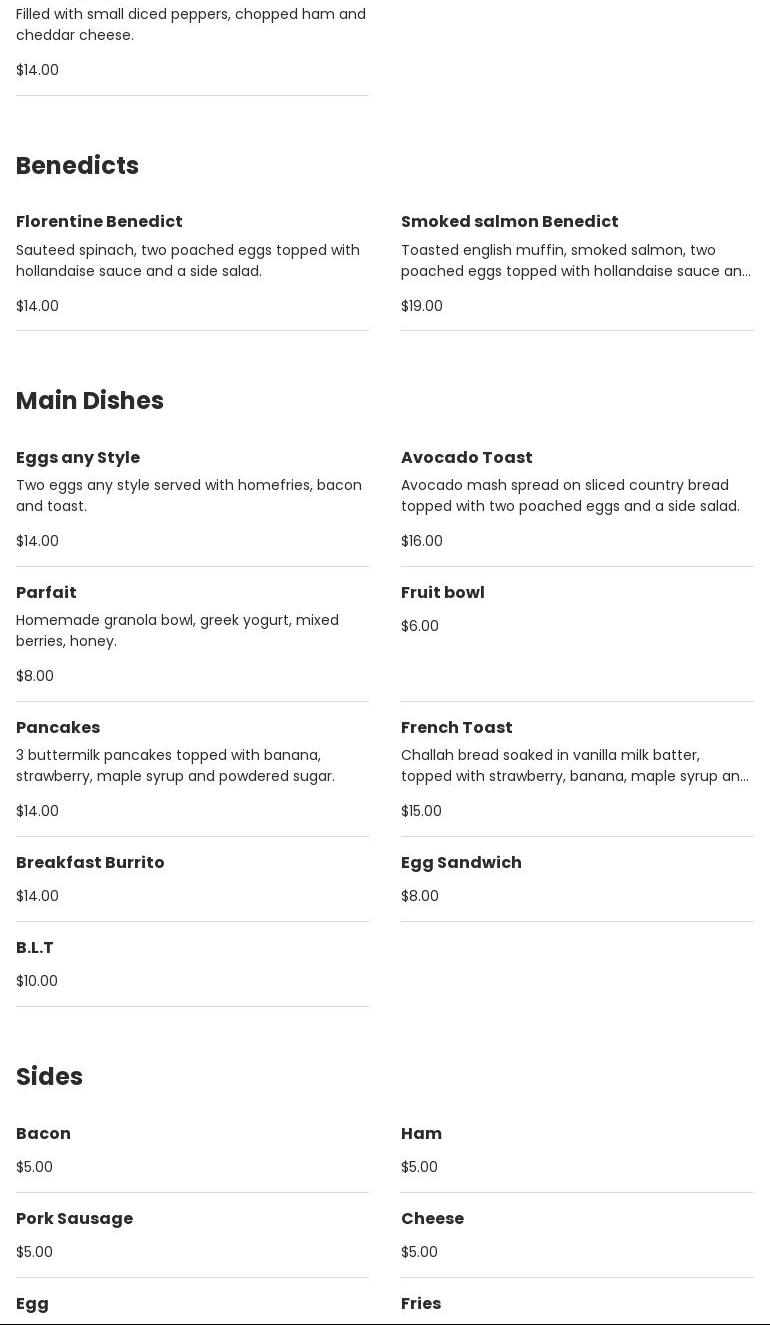
Task: Click the Main Dishes section heading
Action: point(90,401)
